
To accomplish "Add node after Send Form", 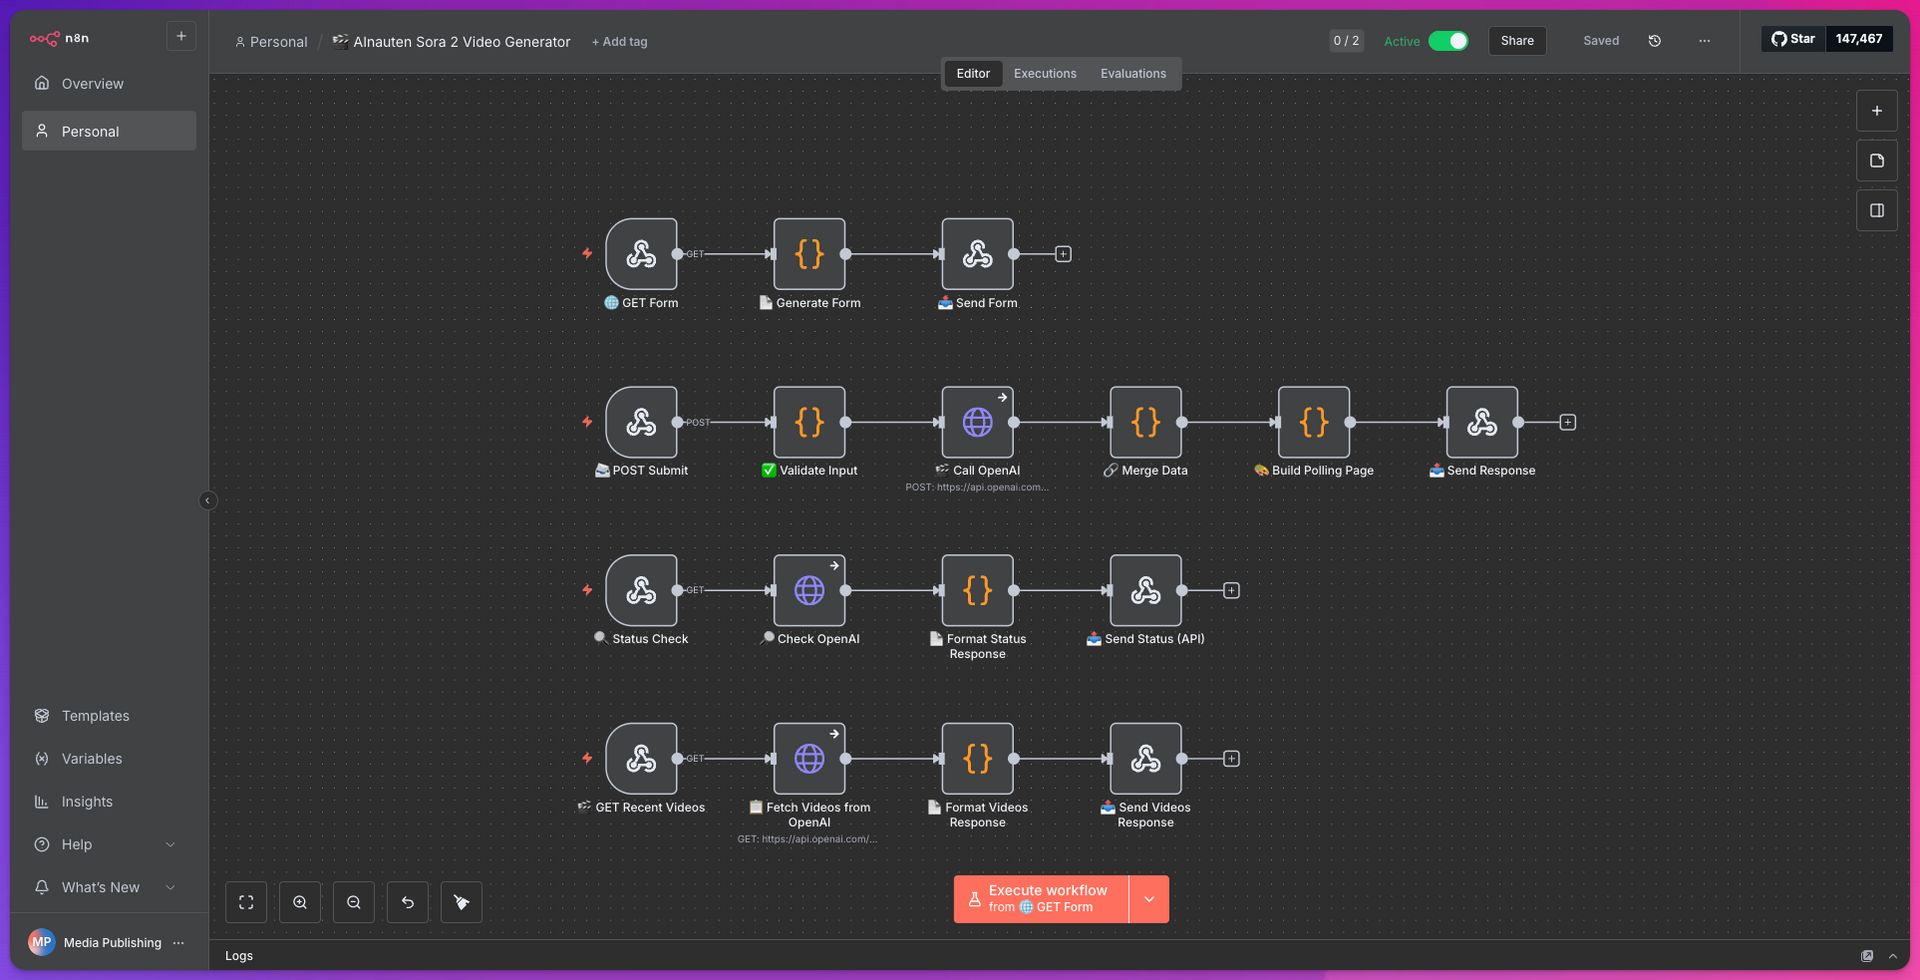I will [x=1063, y=254].
